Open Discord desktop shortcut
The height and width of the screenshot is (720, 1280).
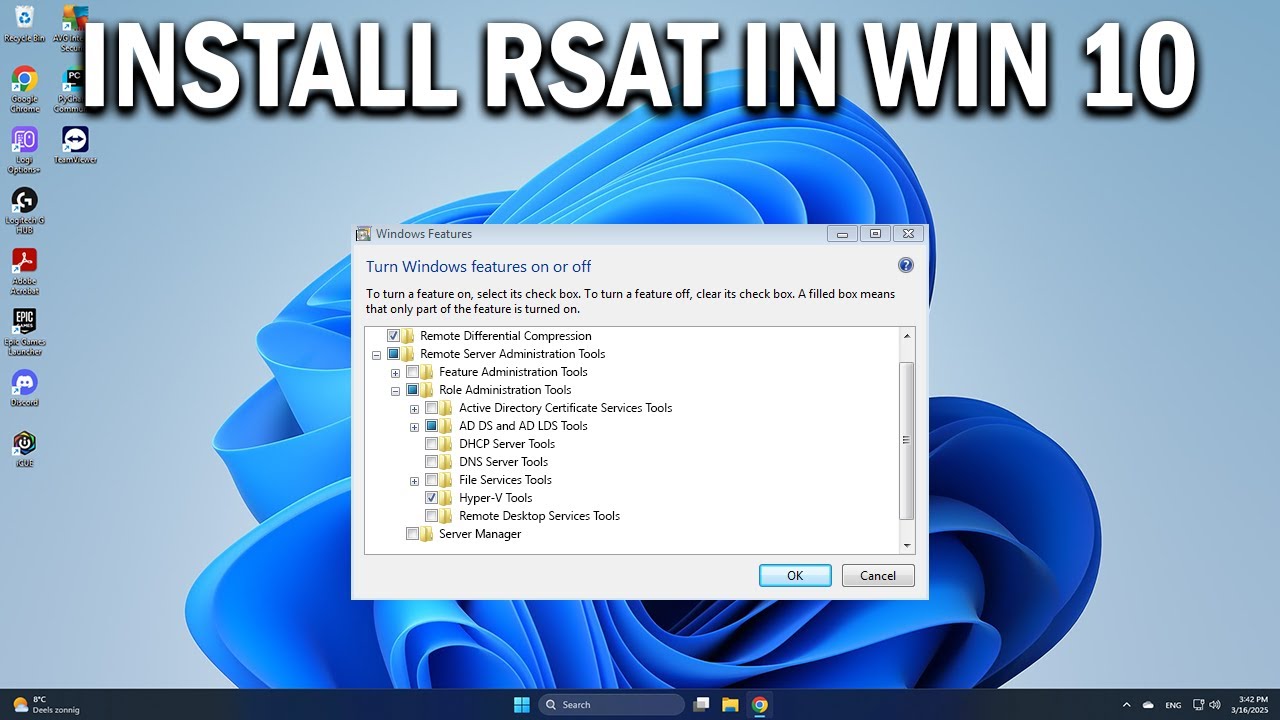(24, 388)
